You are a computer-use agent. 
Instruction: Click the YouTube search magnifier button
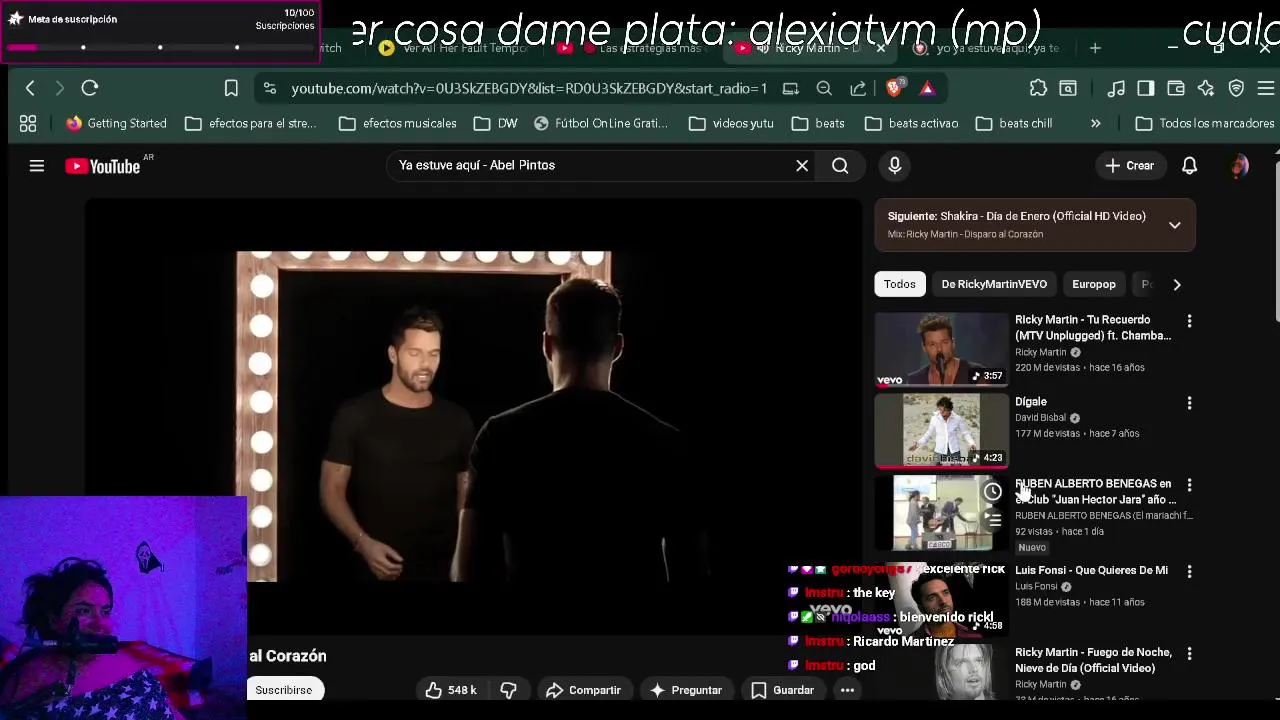coord(840,165)
